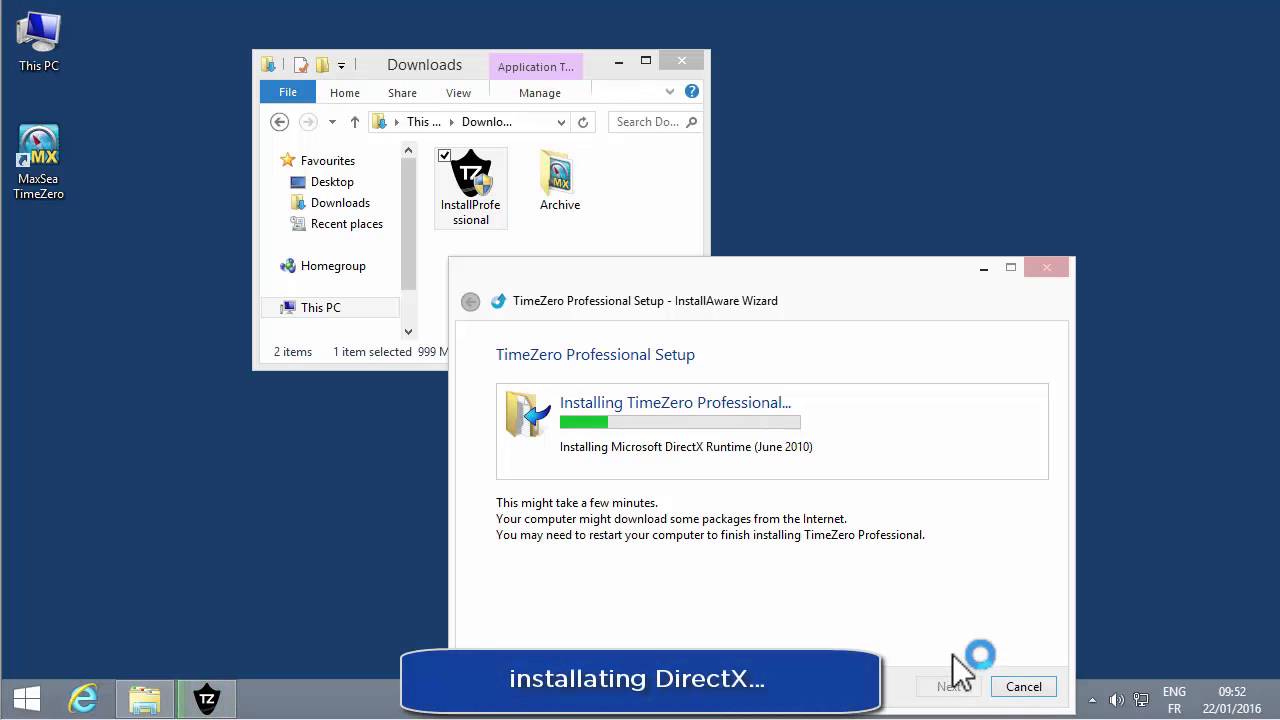This screenshot has width=1280, height=720.
Task: Click the Properties quick access icon in title bar
Action: pyautogui.click(x=300, y=65)
